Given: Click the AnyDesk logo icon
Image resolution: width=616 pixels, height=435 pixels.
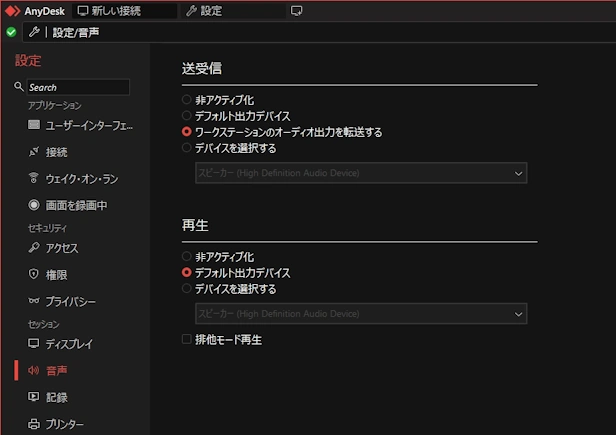Looking at the screenshot, I should tap(12, 11).
